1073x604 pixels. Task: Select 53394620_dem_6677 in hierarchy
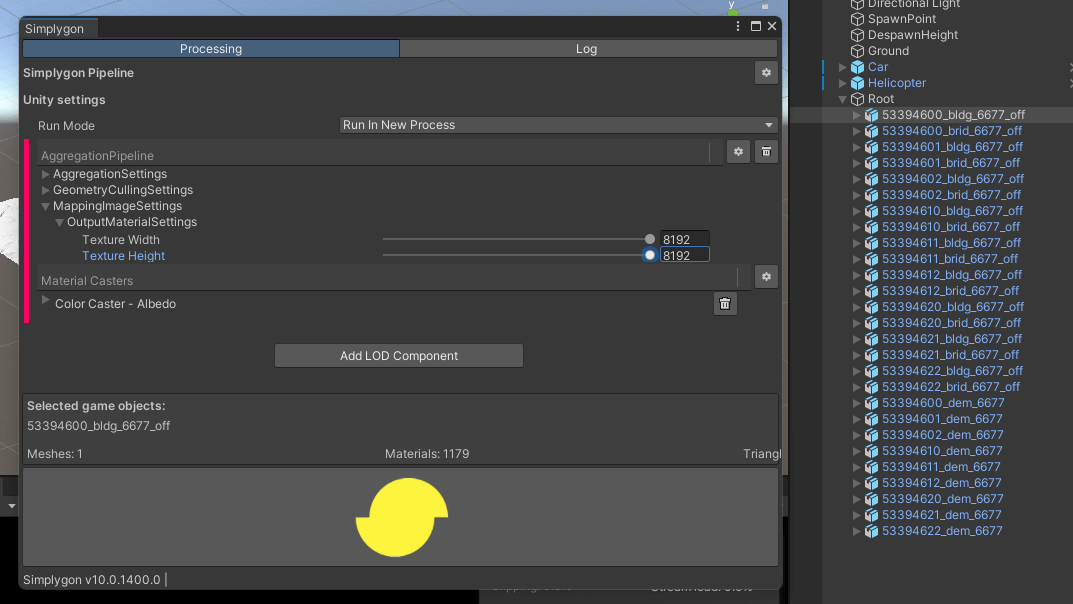[x=942, y=499]
